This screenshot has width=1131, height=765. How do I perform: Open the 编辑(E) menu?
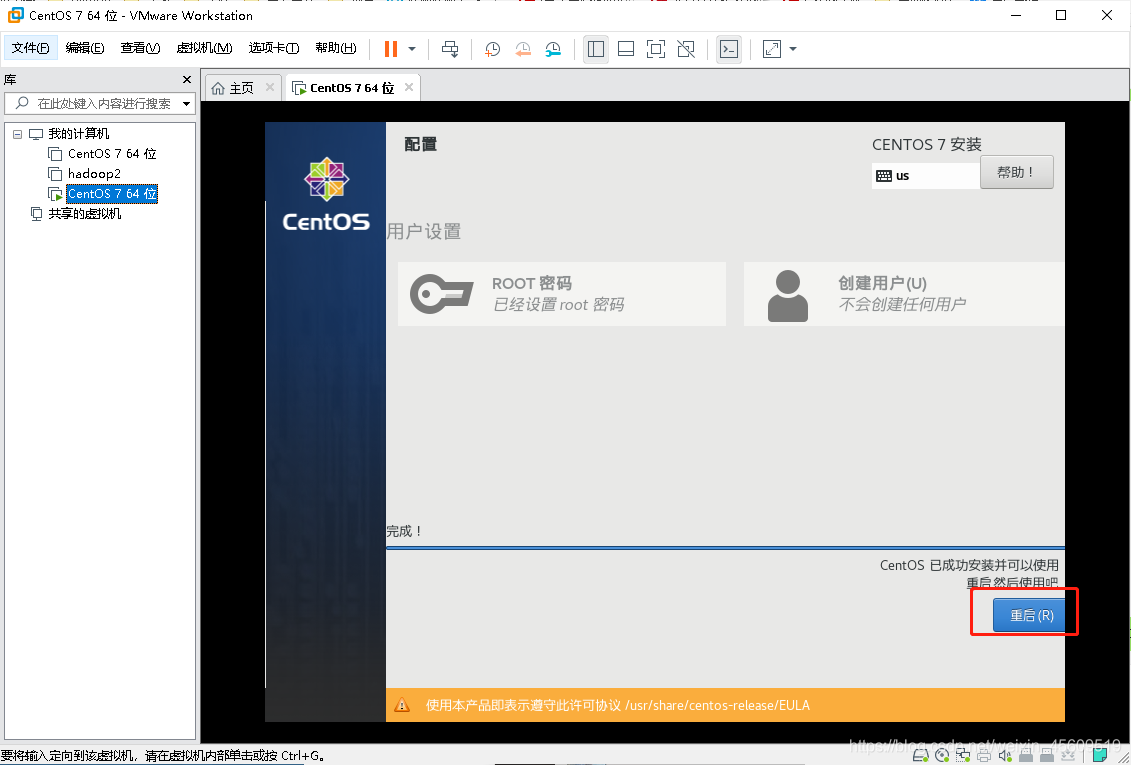coord(85,48)
